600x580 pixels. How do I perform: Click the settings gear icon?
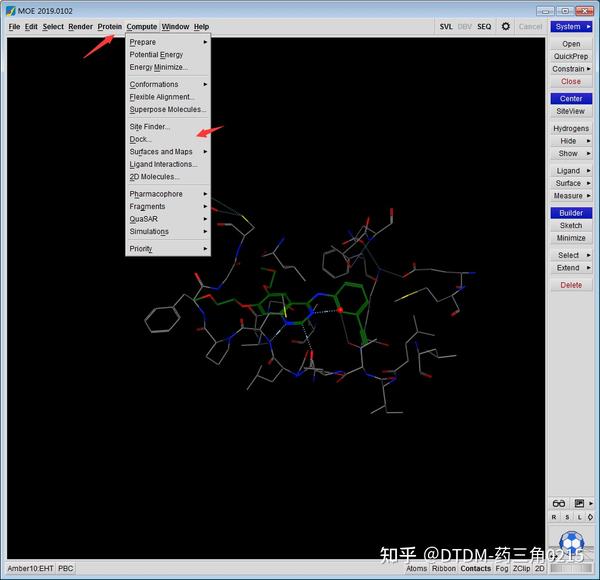(x=505, y=27)
